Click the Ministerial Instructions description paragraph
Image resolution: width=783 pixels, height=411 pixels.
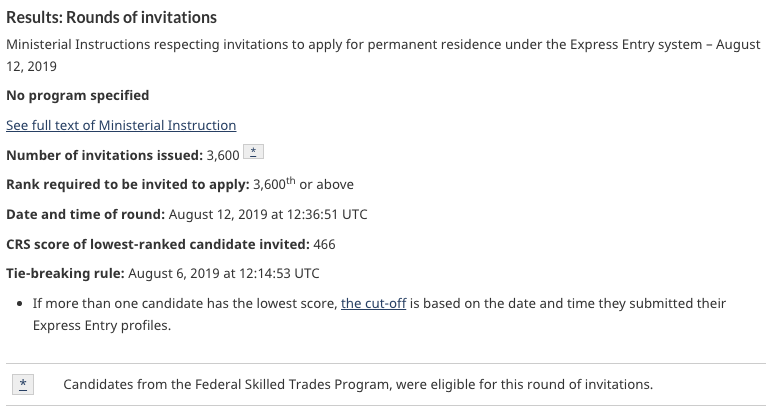pos(380,46)
